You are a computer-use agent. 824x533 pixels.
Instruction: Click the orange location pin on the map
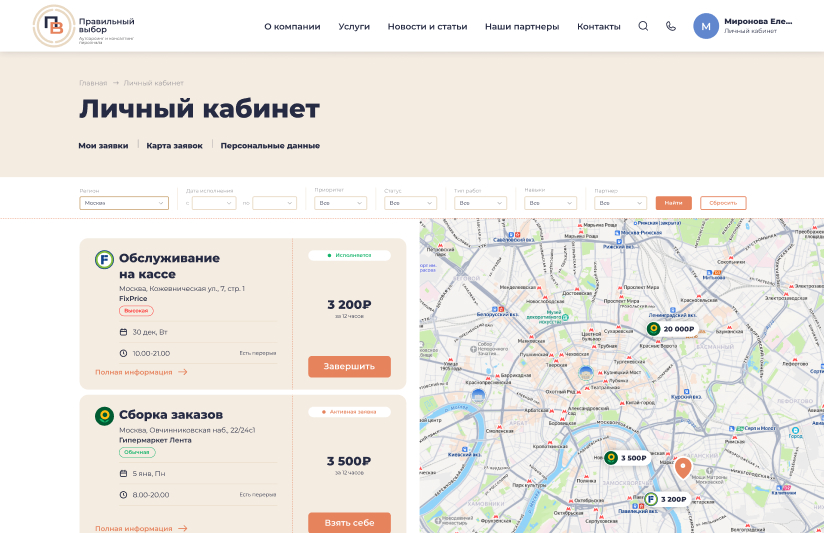[683, 467]
